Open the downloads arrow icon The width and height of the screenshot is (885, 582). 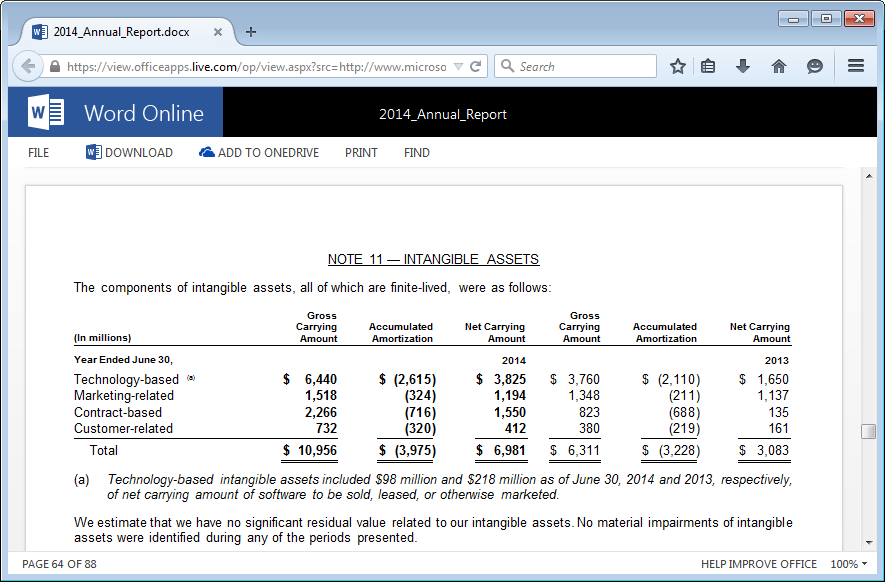(x=743, y=67)
